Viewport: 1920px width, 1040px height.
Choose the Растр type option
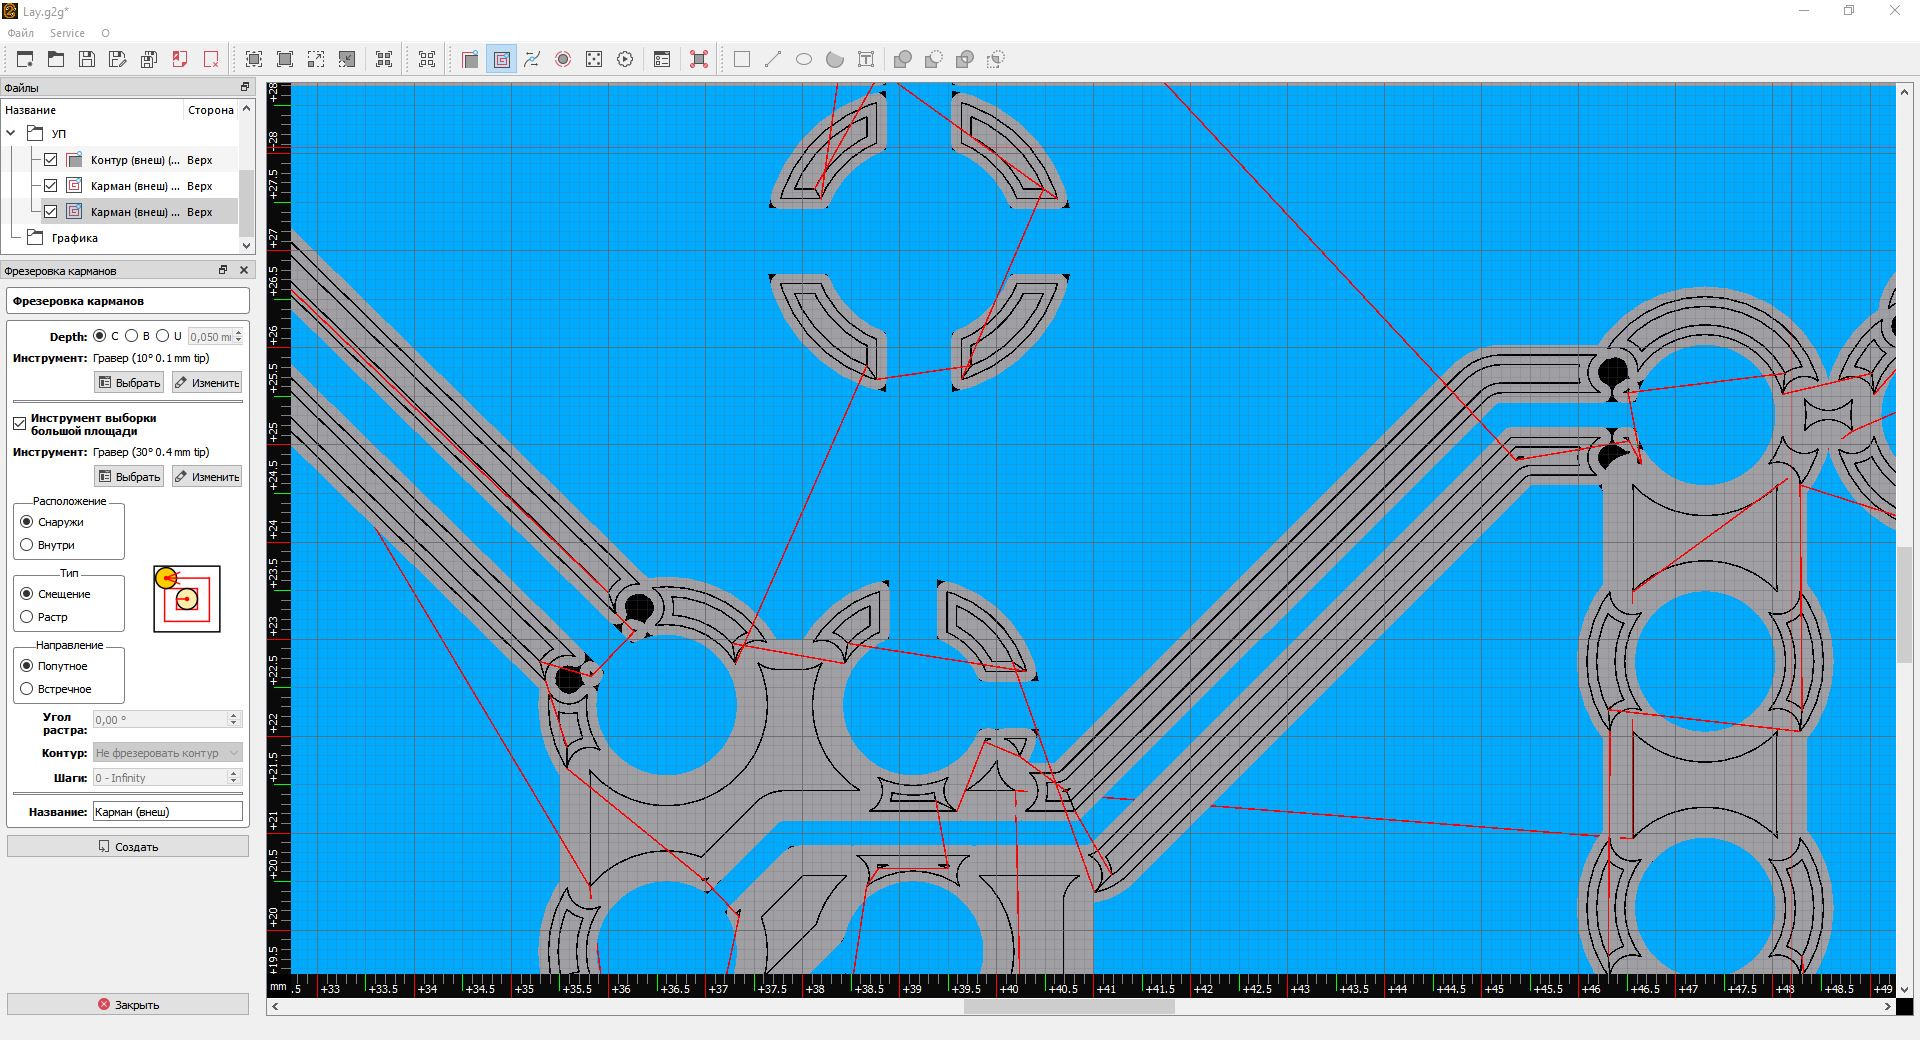(x=27, y=617)
